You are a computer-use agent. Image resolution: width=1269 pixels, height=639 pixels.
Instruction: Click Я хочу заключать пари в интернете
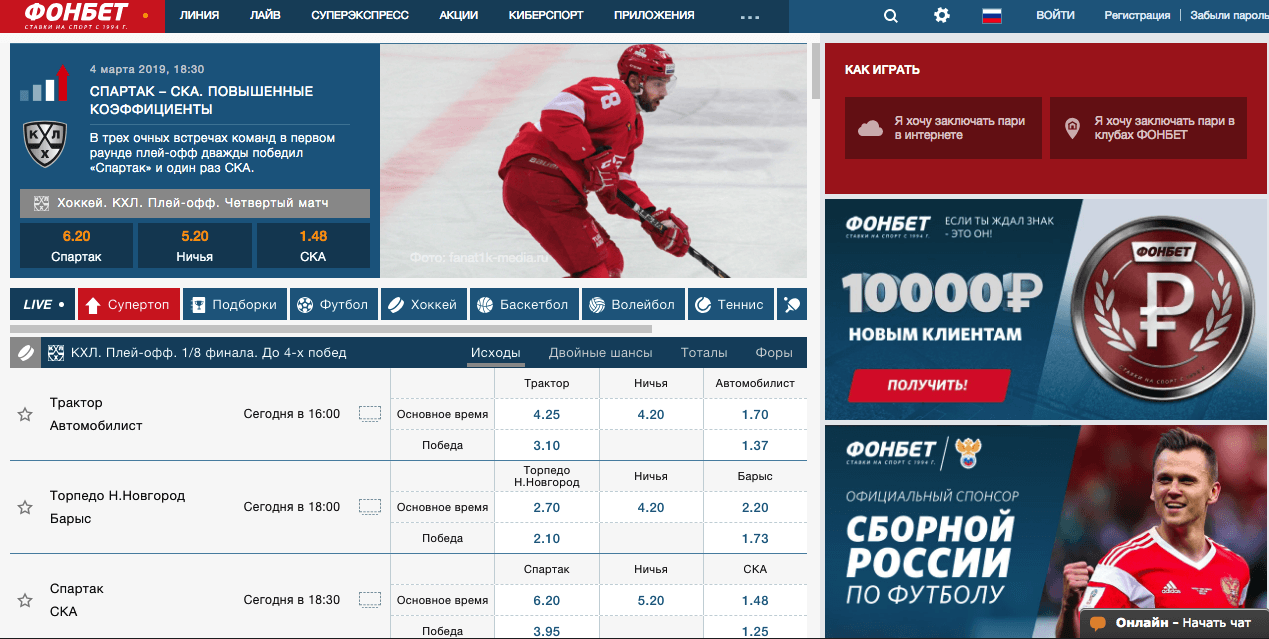[x=943, y=128]
